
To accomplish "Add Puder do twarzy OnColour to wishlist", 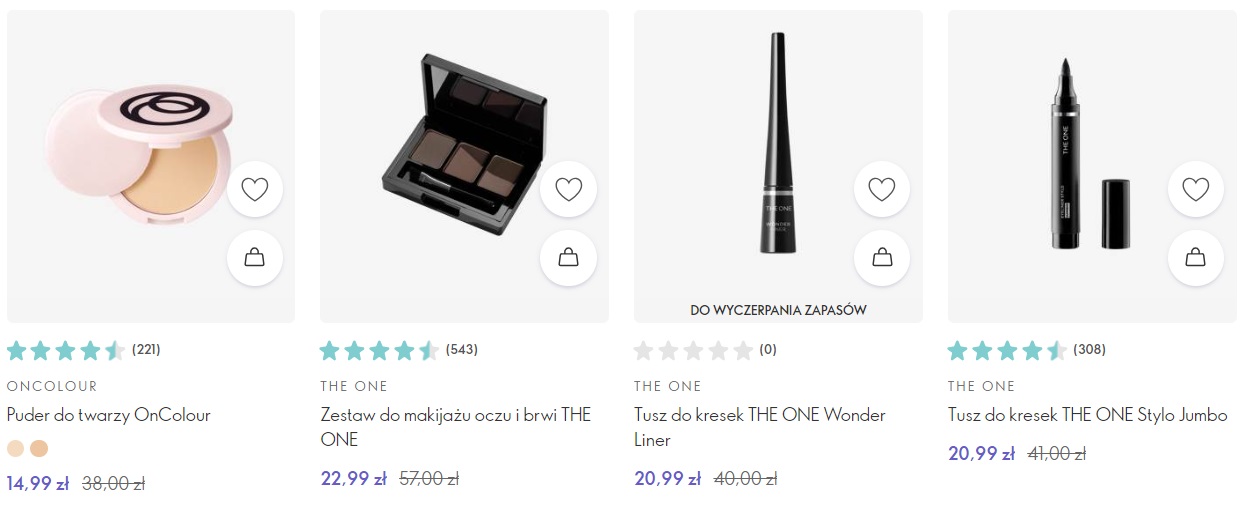I will coord(255,189).
